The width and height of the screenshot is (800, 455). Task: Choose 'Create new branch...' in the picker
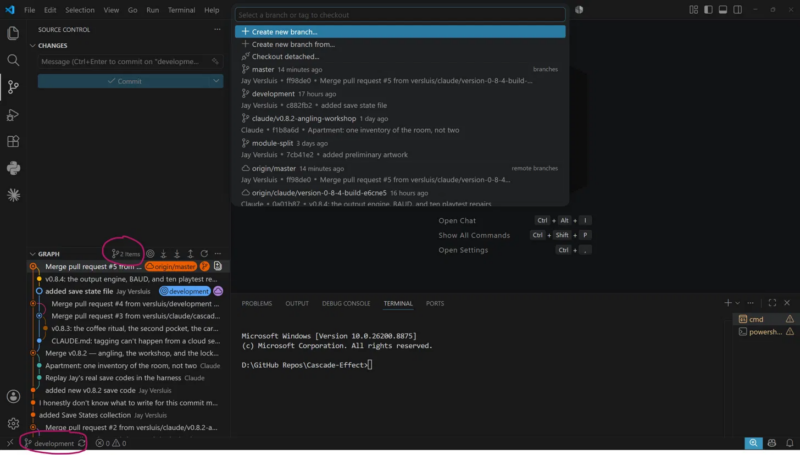(400, 32)
